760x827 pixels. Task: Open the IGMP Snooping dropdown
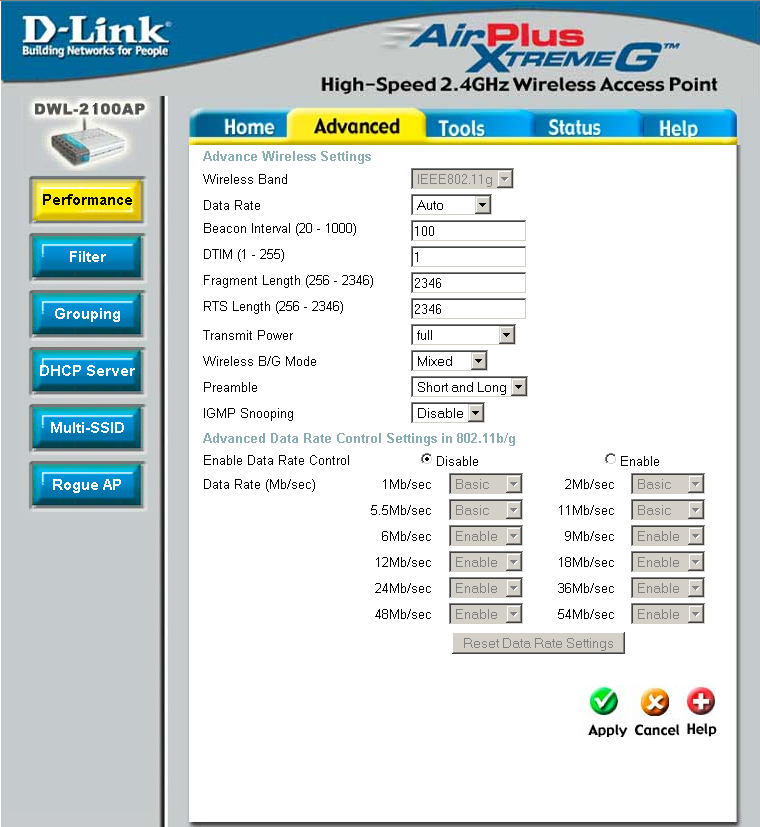[x=447, y=413]
